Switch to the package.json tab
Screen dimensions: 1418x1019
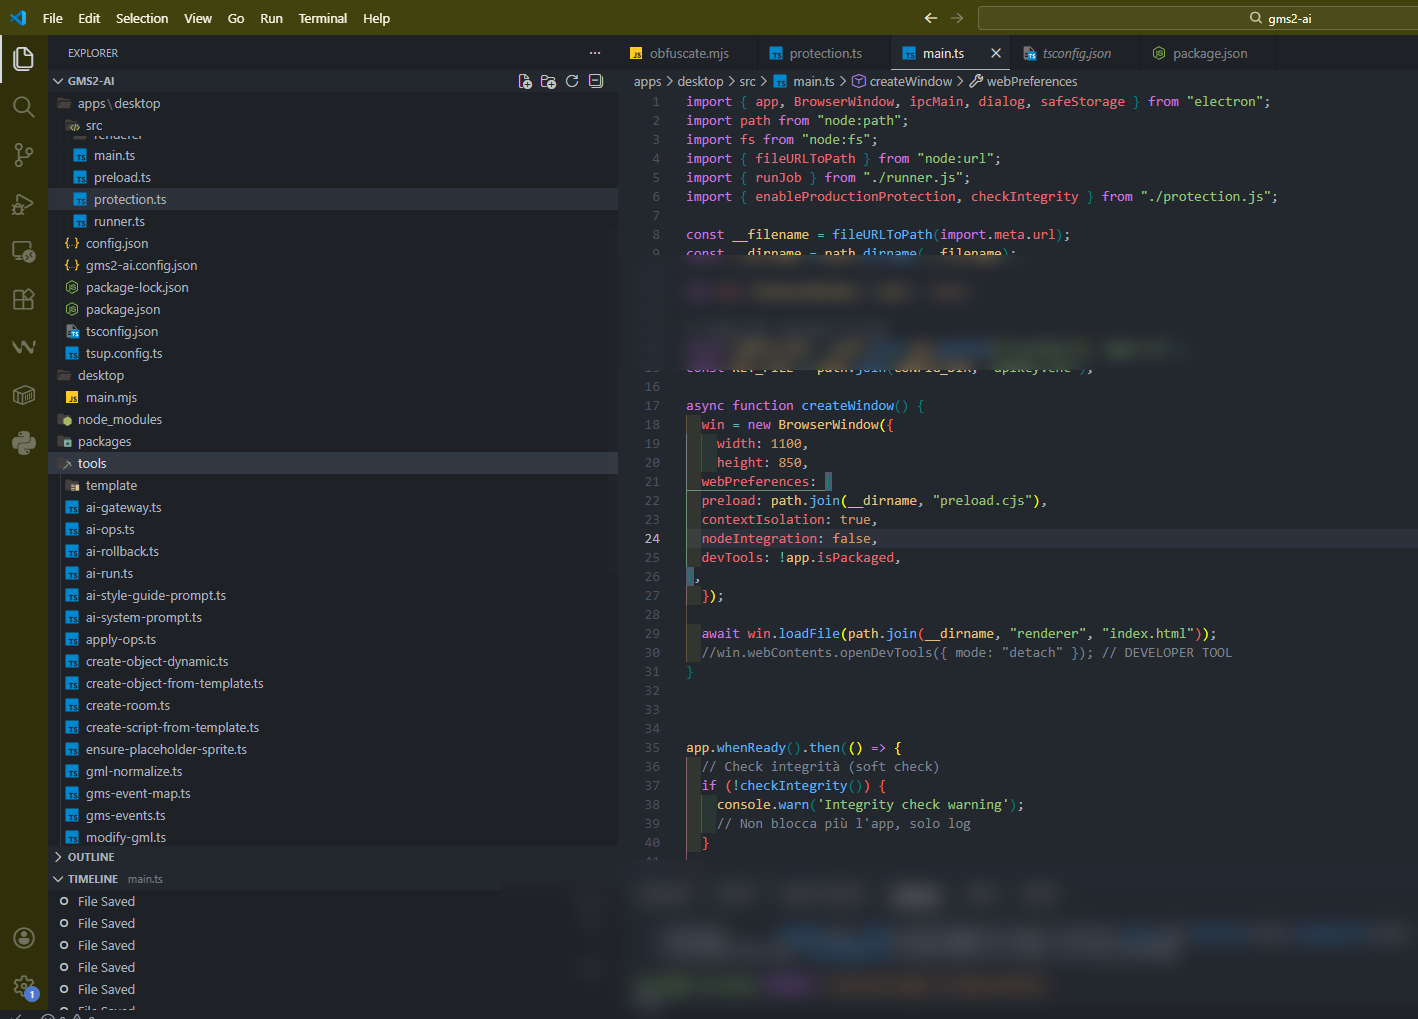[1209, 53]
